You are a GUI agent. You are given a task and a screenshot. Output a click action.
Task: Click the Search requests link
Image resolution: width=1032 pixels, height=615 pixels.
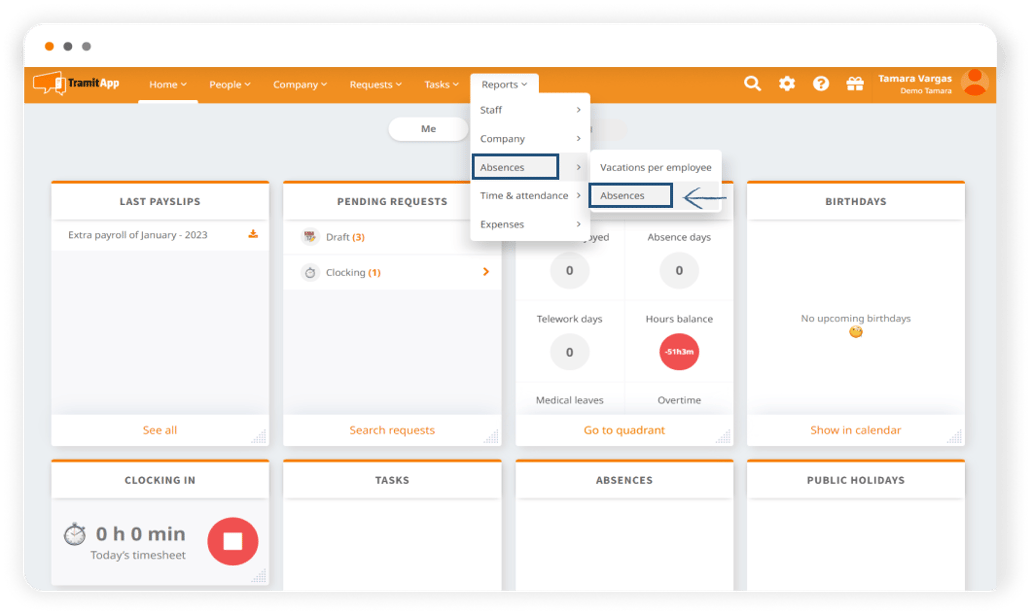pos(392,430)
